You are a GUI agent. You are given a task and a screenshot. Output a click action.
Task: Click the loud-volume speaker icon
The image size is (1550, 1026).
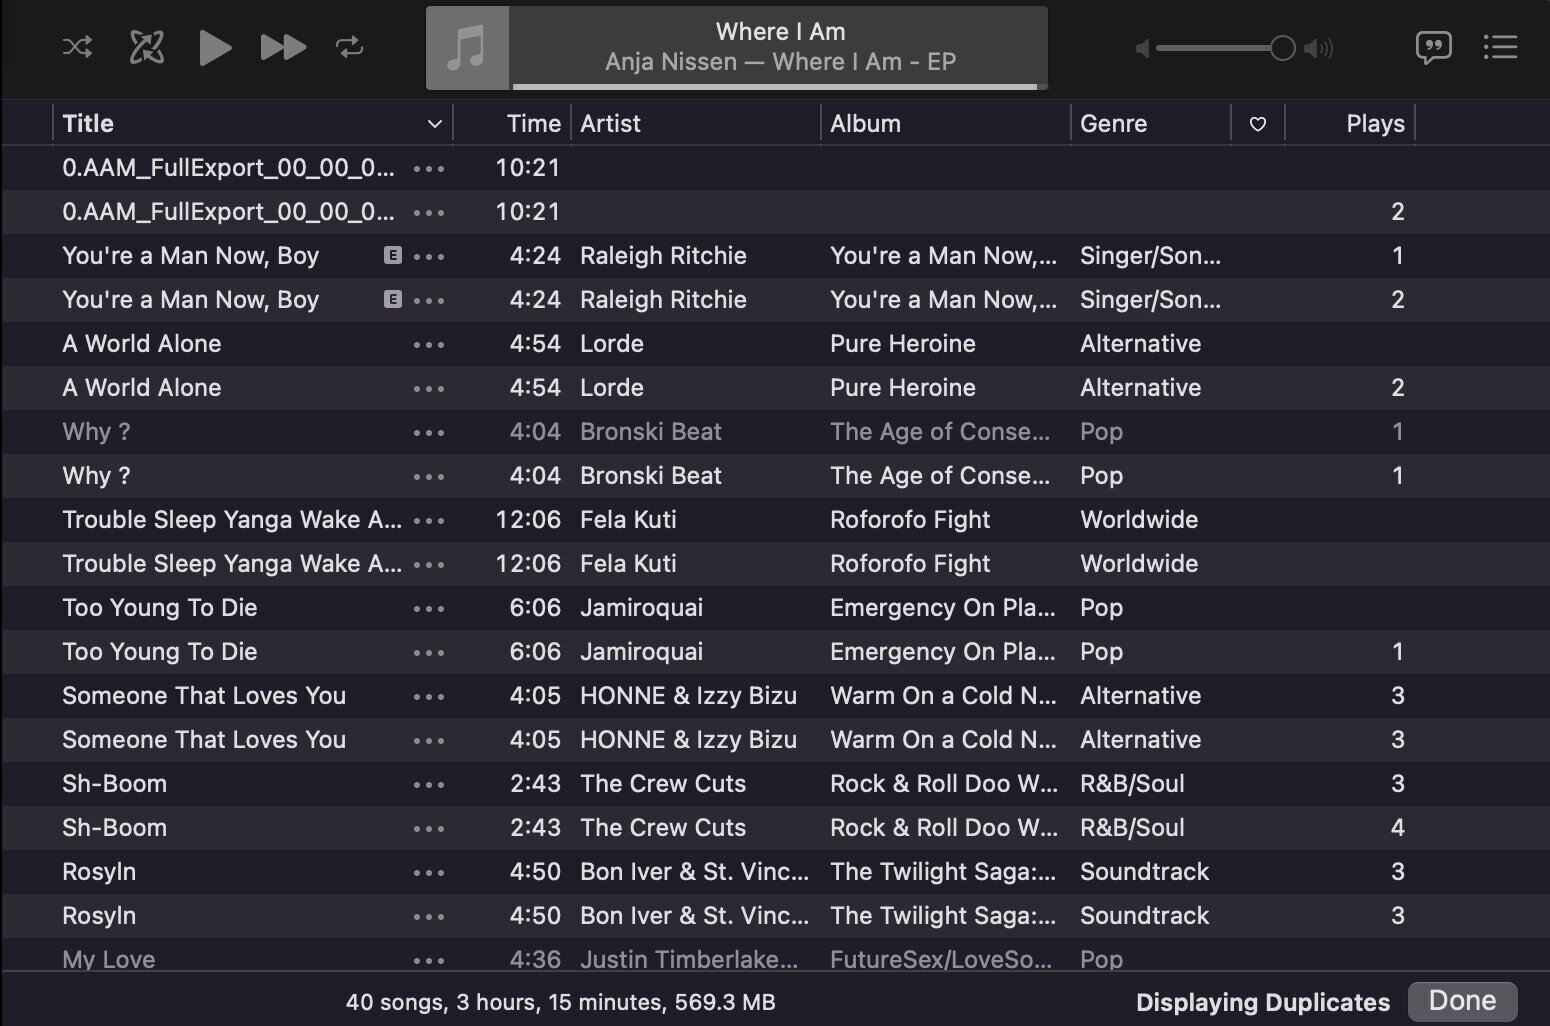point(1319,48)
